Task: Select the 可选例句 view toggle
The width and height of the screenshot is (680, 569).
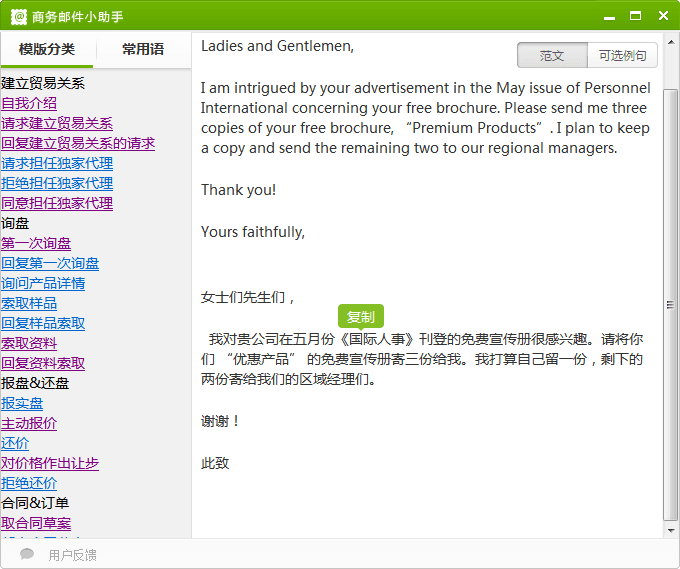Action: (x=622, y=56)
